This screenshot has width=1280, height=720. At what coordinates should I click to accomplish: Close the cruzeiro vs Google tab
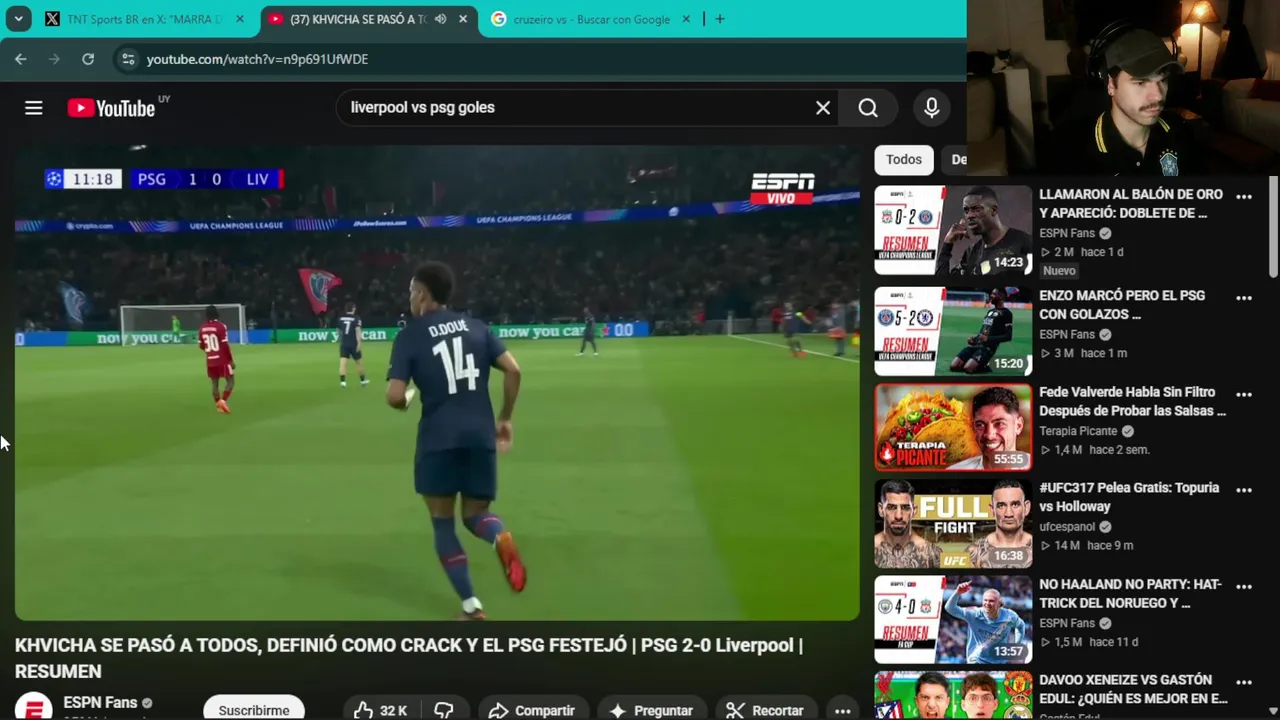click(x=686, y=19)
